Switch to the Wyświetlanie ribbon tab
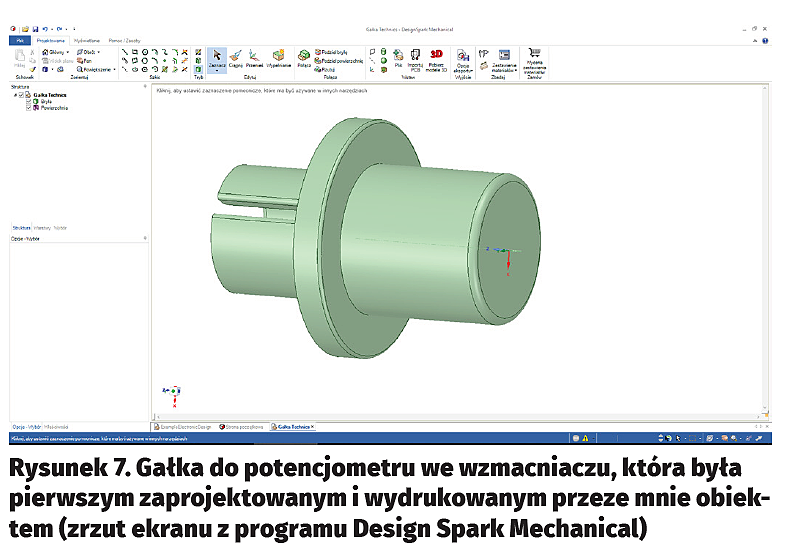Image resolution: width=789 pixels, height=551 pixels. (92, 40)
